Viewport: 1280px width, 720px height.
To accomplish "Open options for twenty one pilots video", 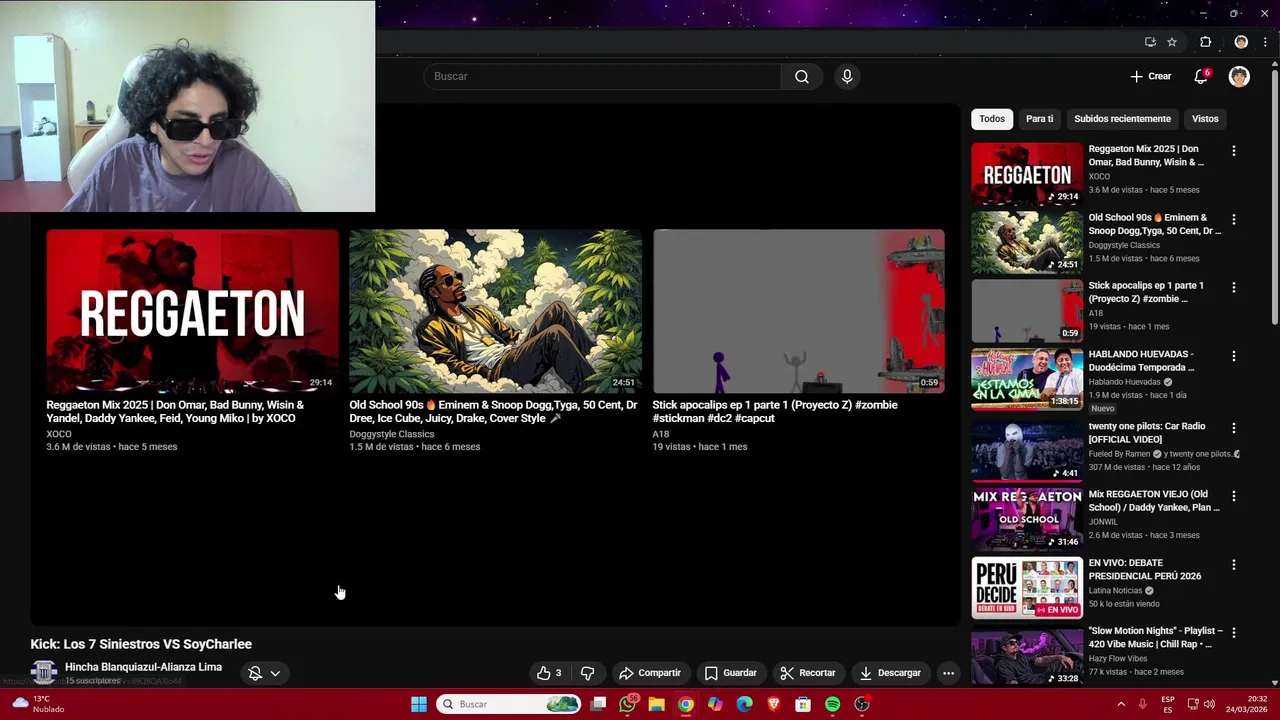I will point(1233,428).
